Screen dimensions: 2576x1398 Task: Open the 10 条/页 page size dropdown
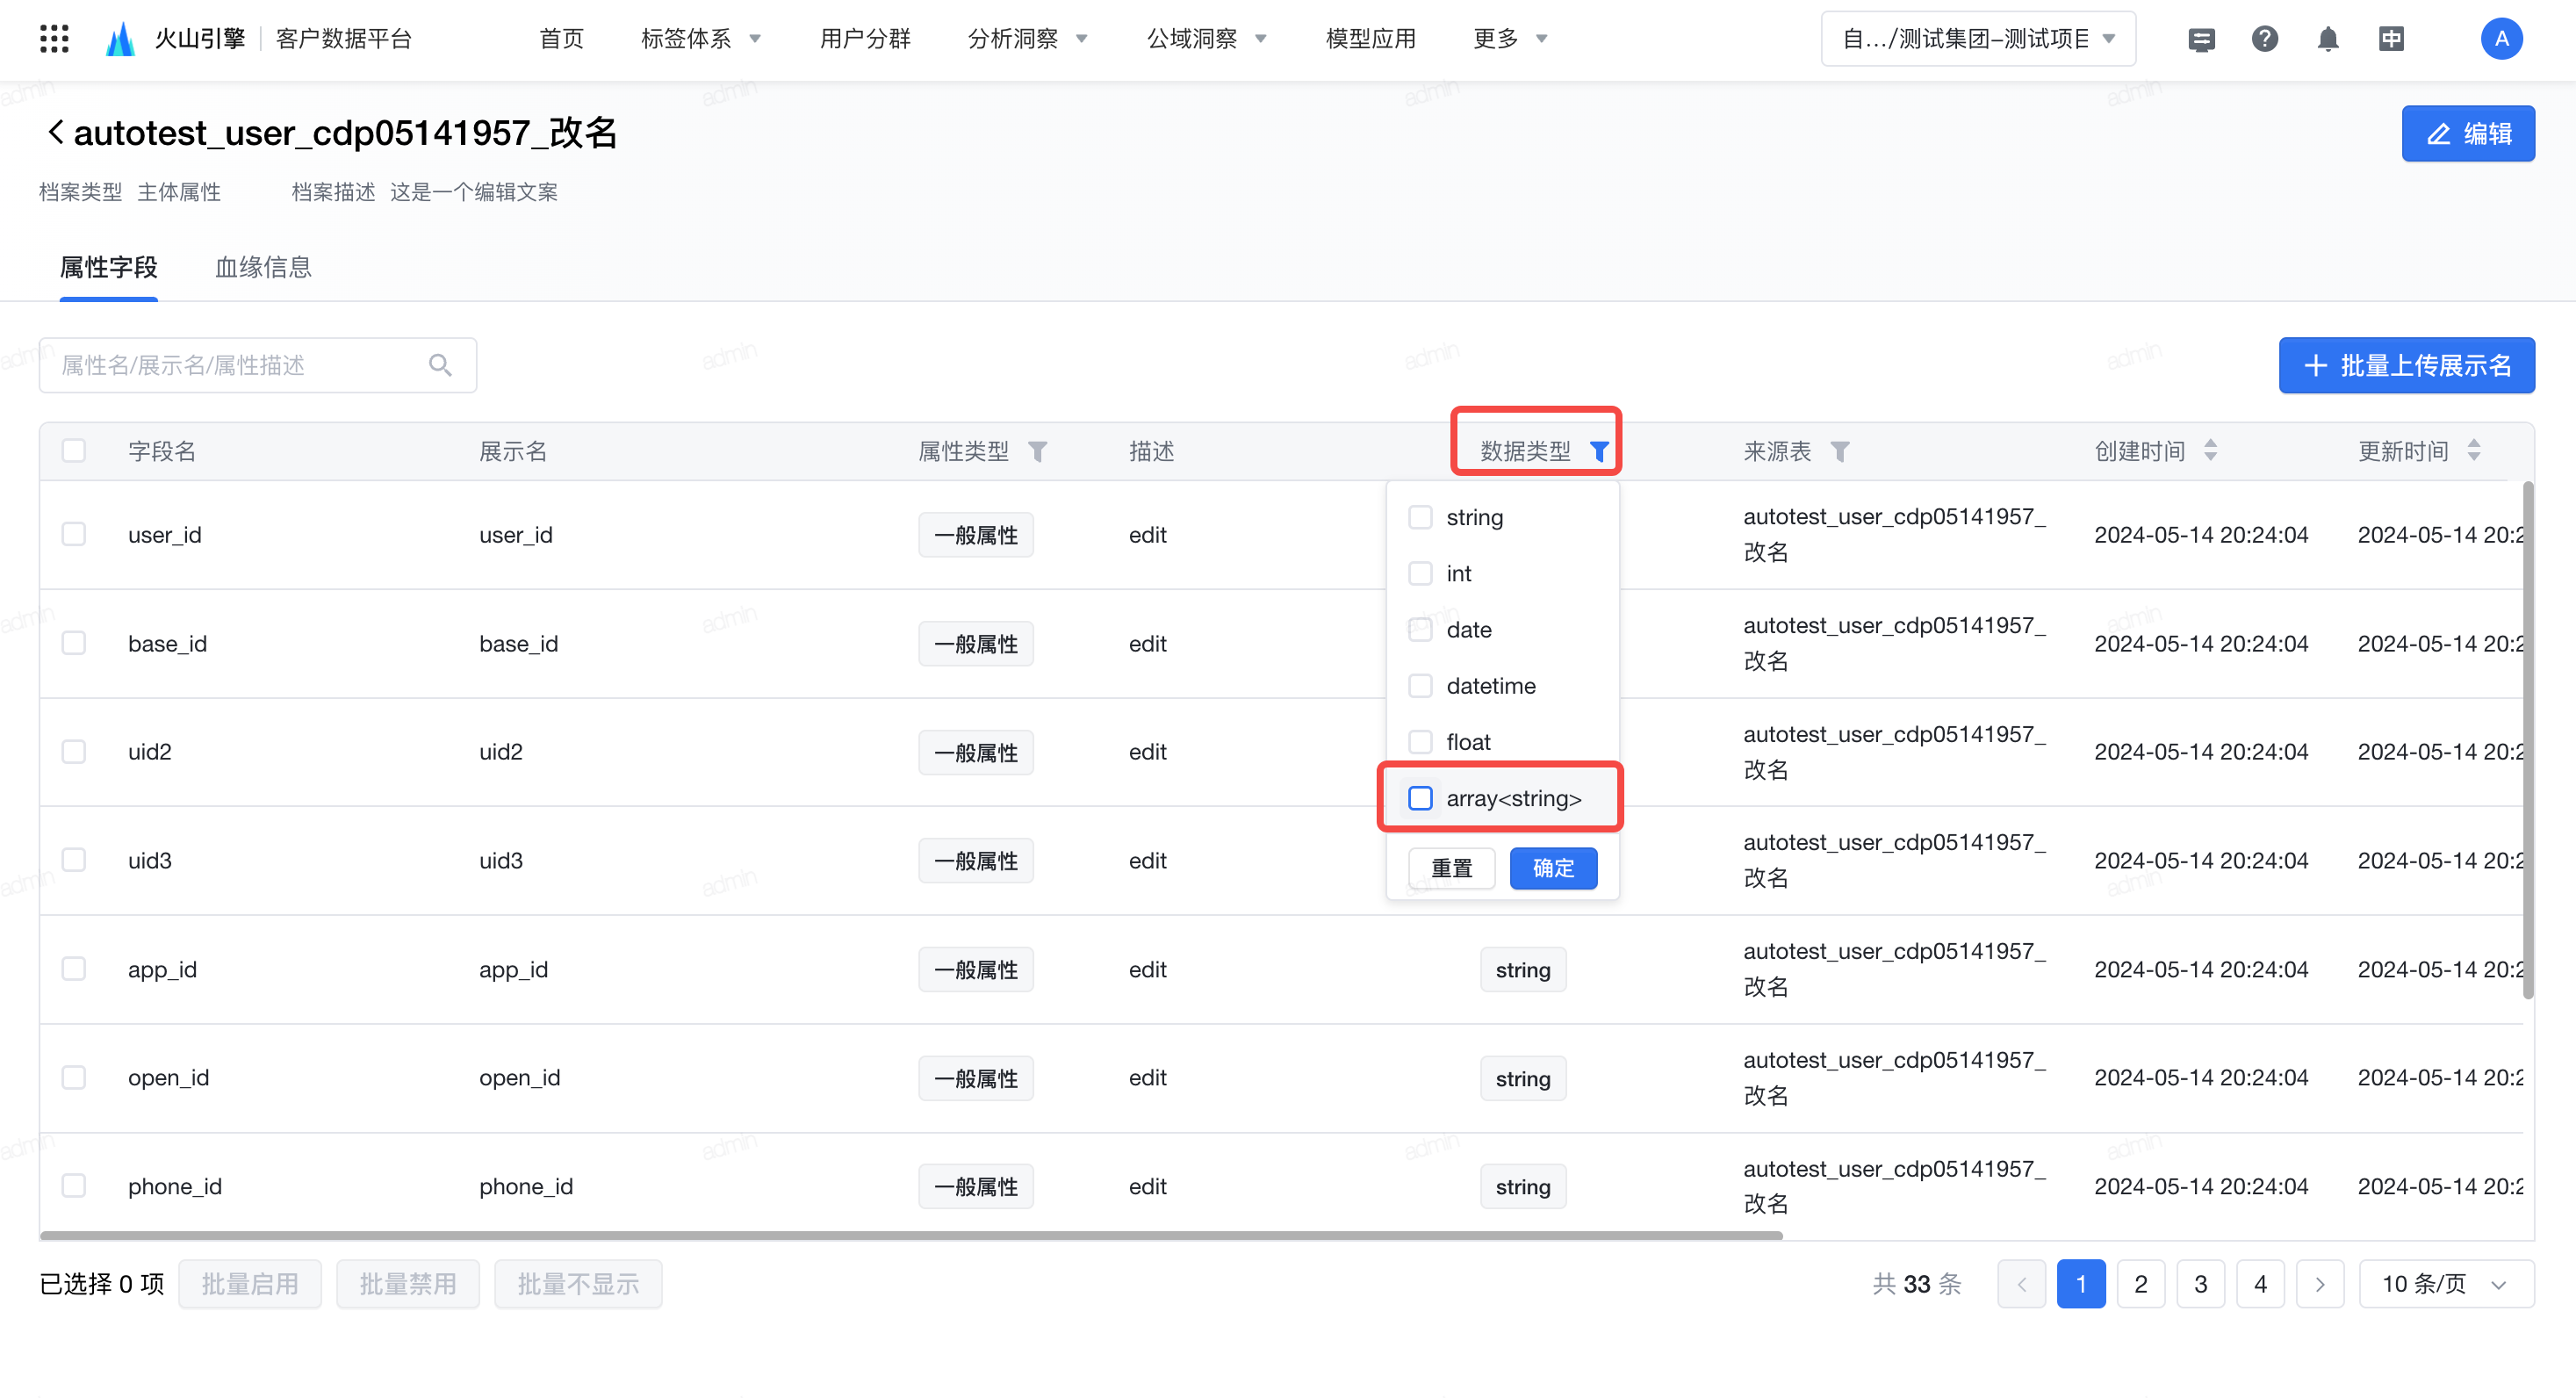tap(2445, 1283)
